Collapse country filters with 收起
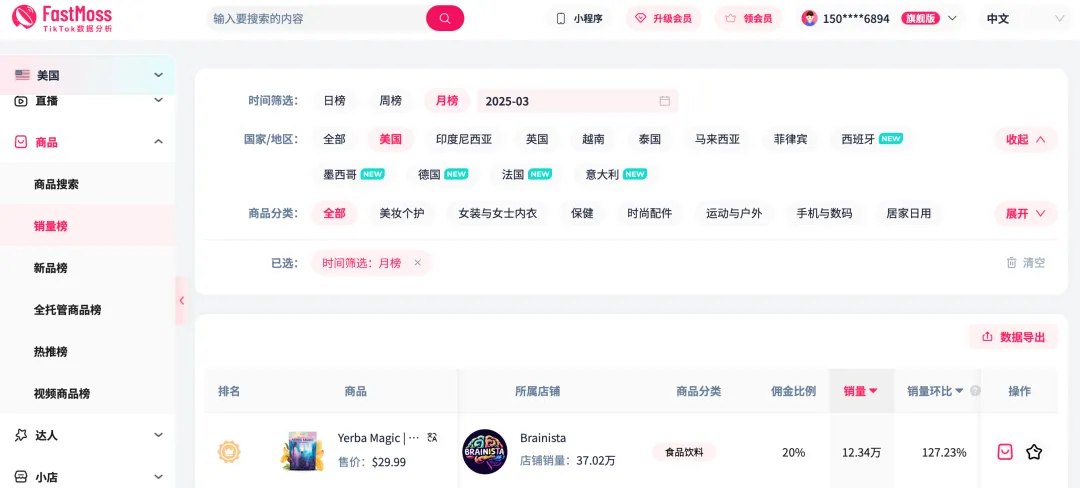The height and width of the screenshot is (488, 1080). point(1026,139)
